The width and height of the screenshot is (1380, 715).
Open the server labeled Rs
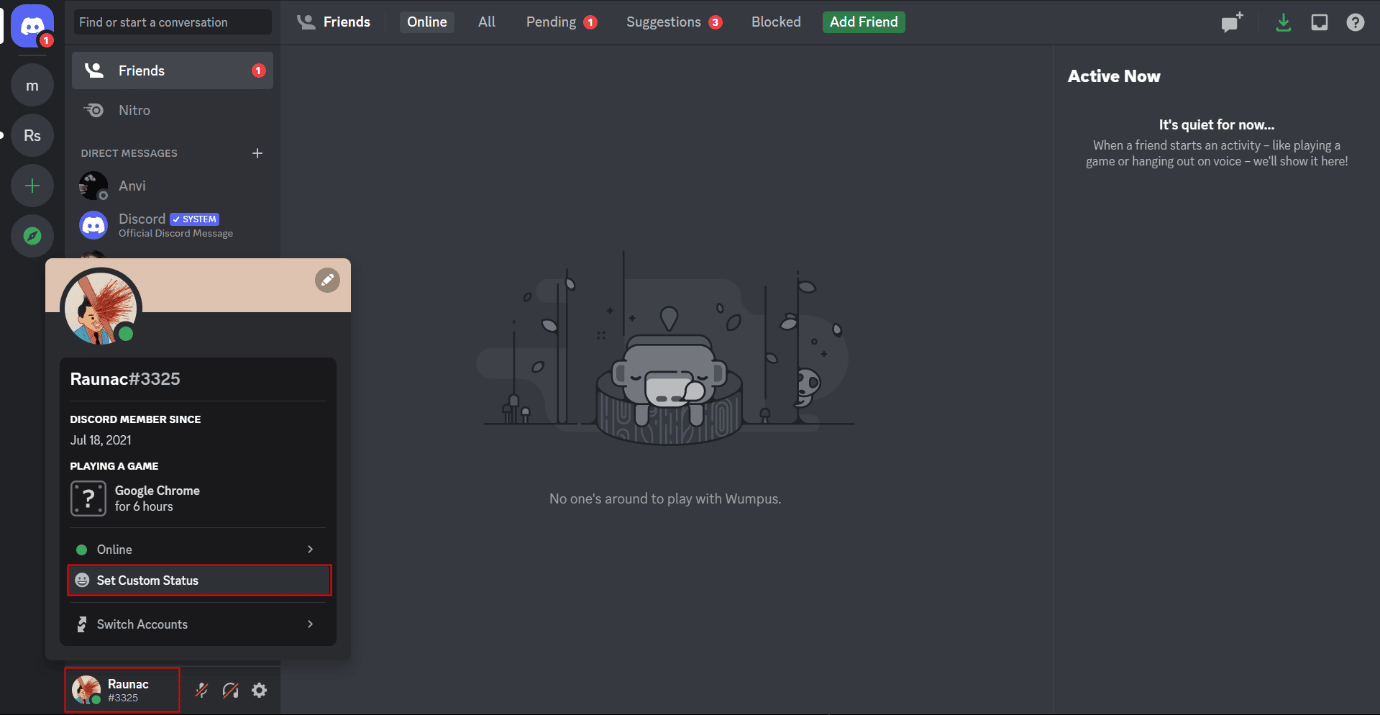[x=32, y=135]
